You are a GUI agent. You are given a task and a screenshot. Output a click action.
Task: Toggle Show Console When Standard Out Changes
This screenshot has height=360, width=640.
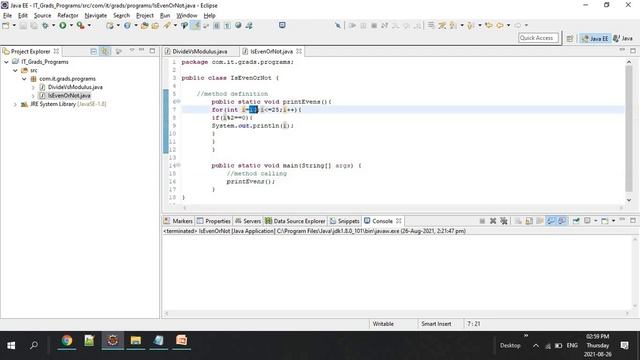551,221
